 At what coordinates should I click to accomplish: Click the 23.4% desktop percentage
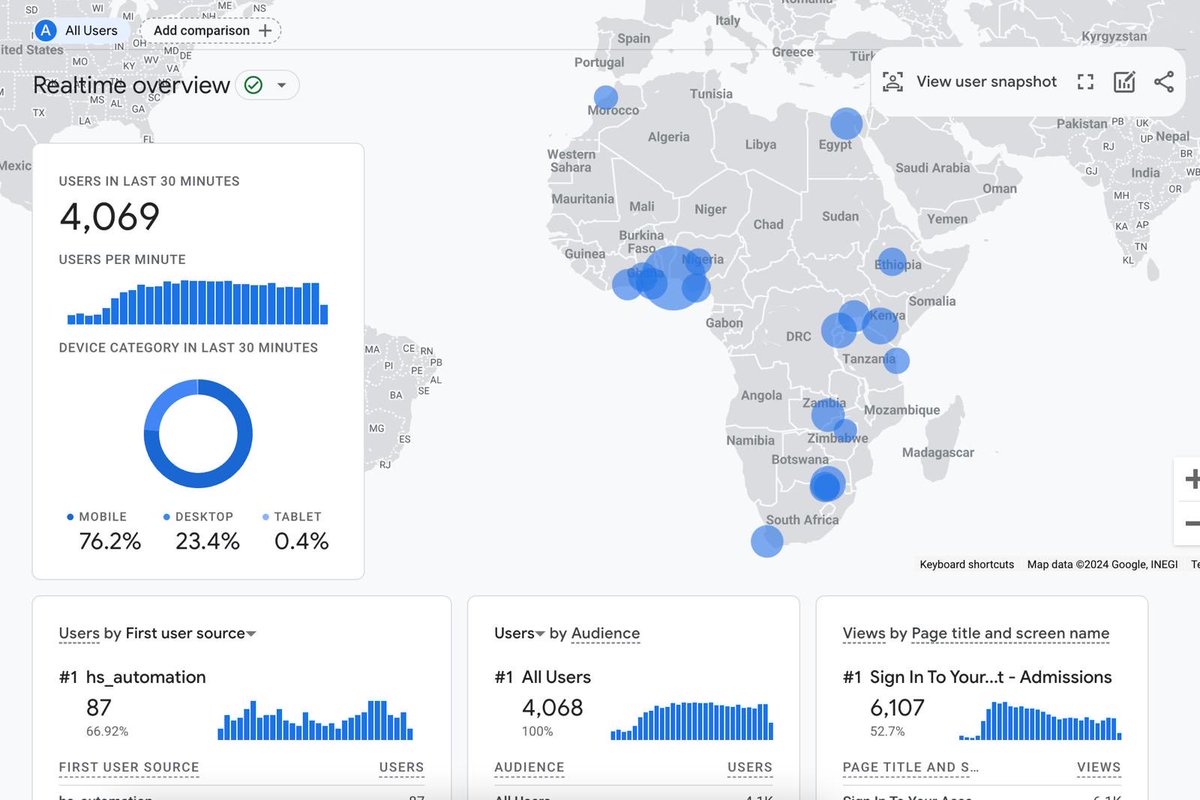(207, 542)
